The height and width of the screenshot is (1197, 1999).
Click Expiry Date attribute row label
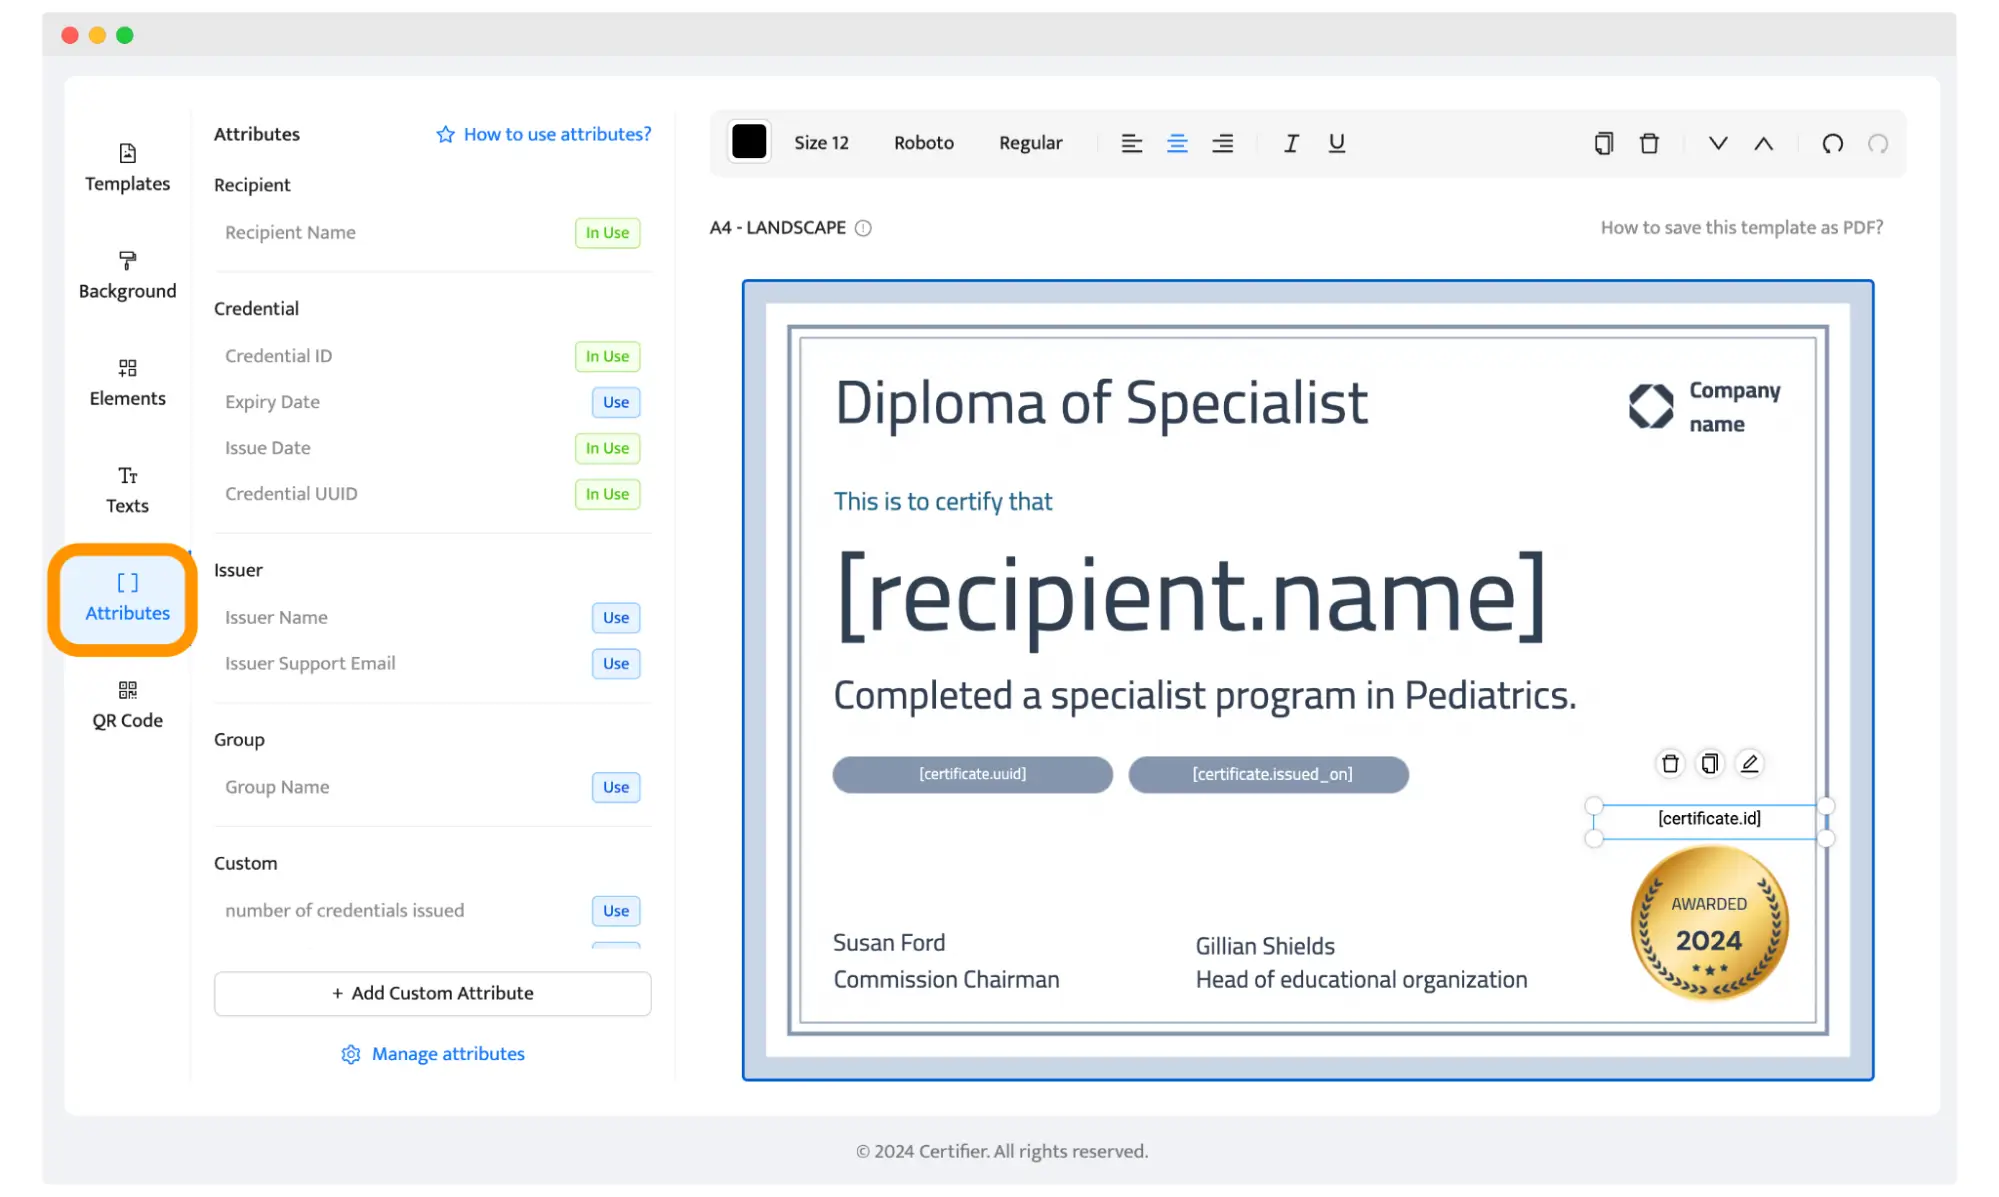[x=272, y=402]
